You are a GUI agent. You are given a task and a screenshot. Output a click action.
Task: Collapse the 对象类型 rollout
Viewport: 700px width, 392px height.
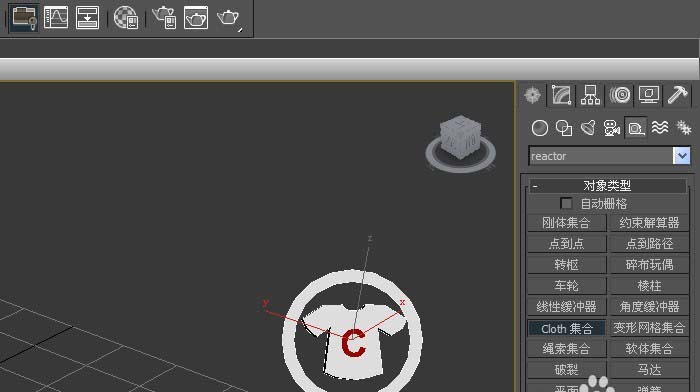[x=607, y=185]
